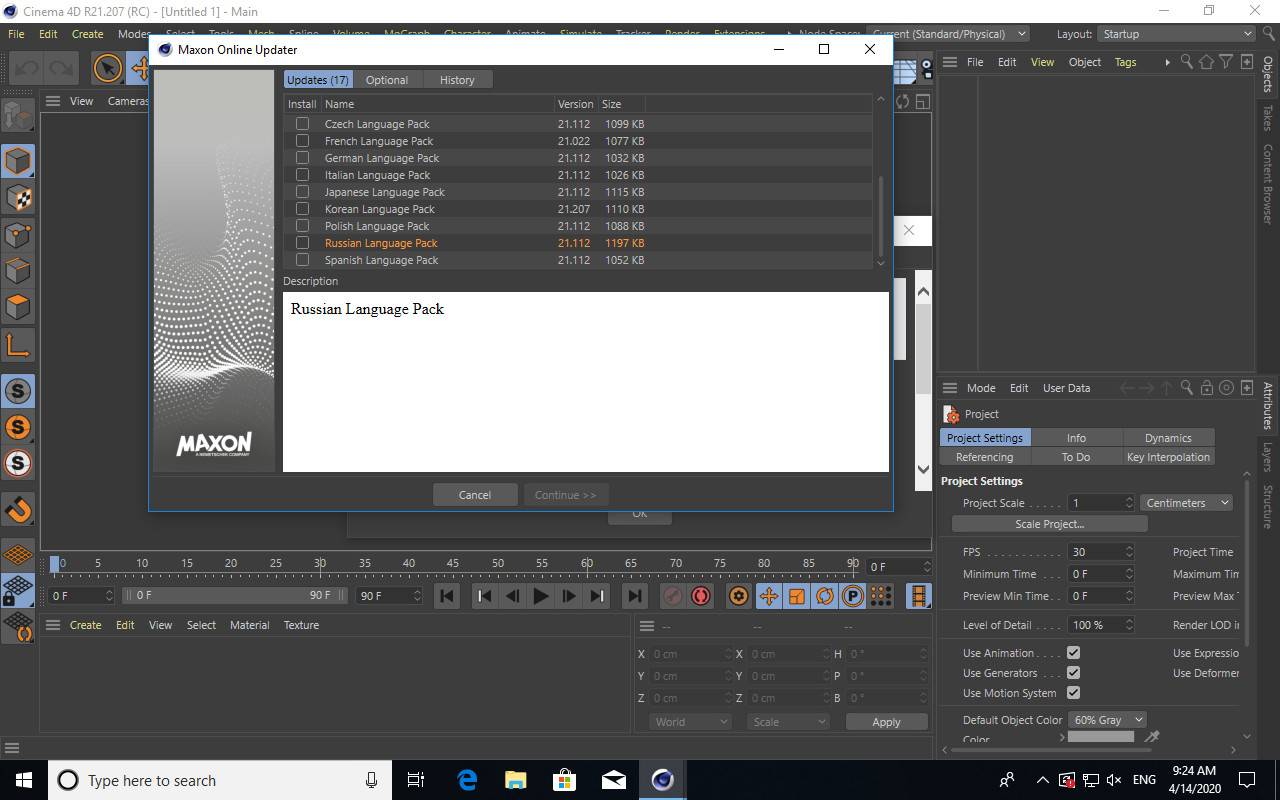
Task: Check Czech Language Pack install box
Action: [x=302, y=124]
